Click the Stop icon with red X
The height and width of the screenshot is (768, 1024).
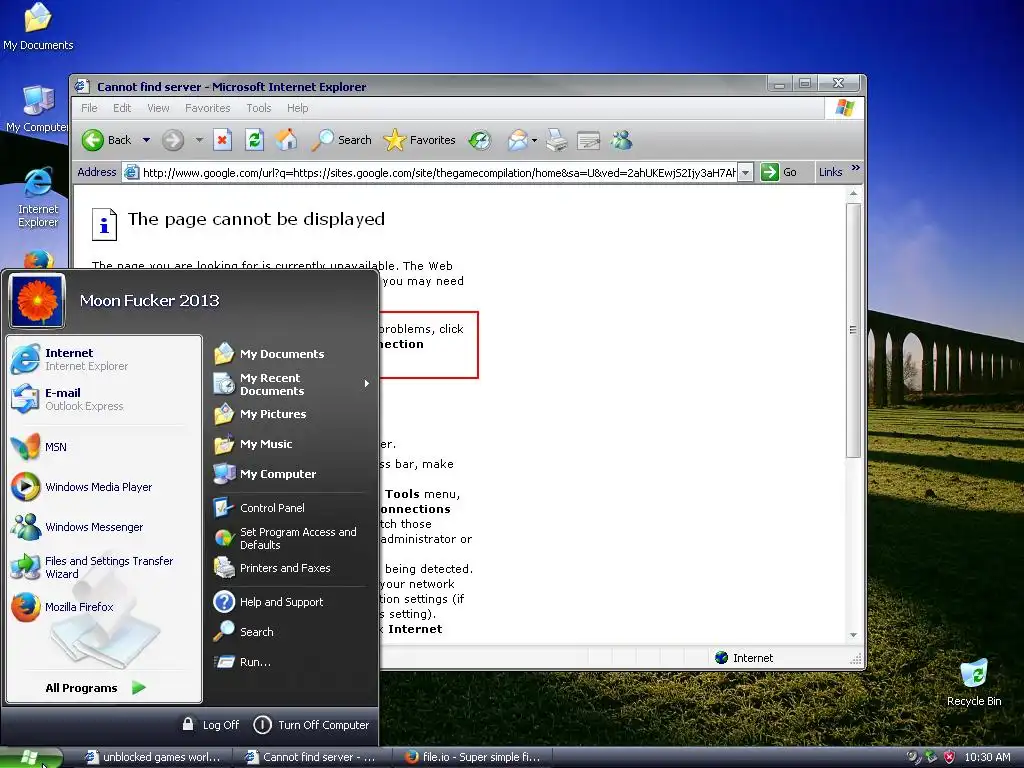[x=223, y=140]
